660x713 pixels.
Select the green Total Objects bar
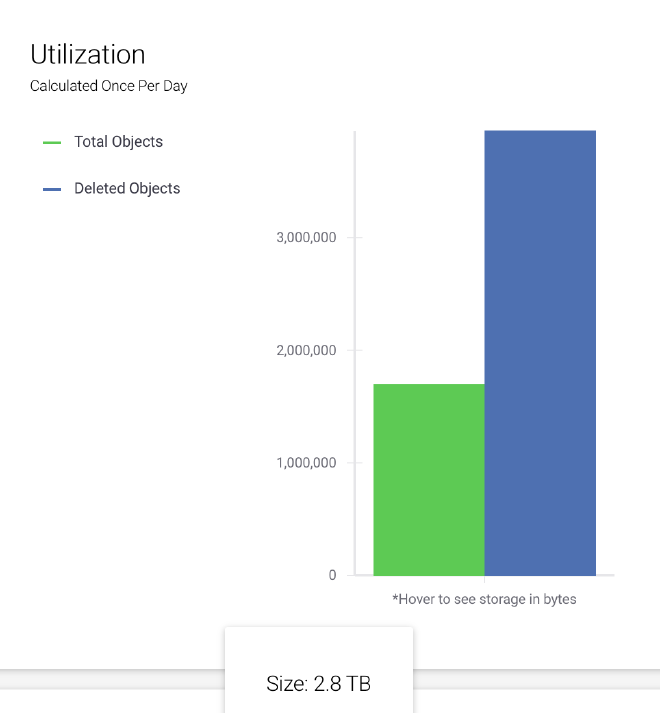429,480
